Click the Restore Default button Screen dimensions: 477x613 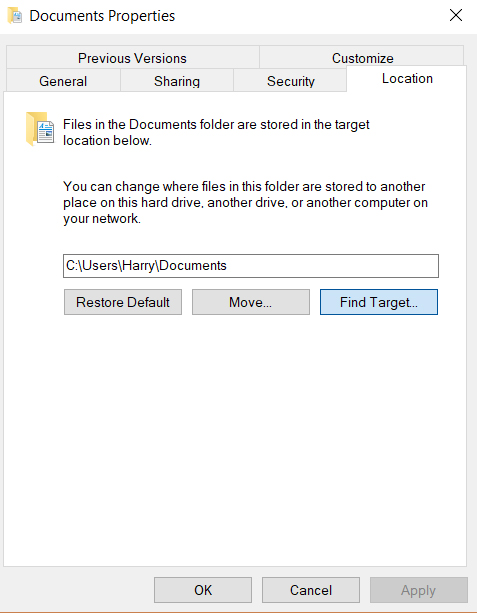click(x=123, y=302)
